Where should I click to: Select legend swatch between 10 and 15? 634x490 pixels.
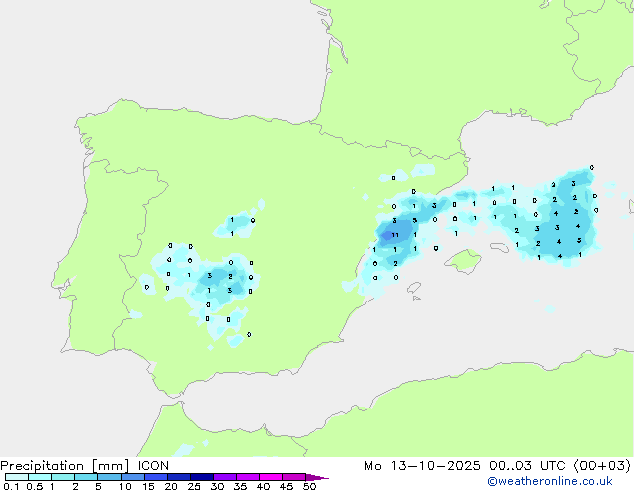pyautogui.click(x=132, y=477)
